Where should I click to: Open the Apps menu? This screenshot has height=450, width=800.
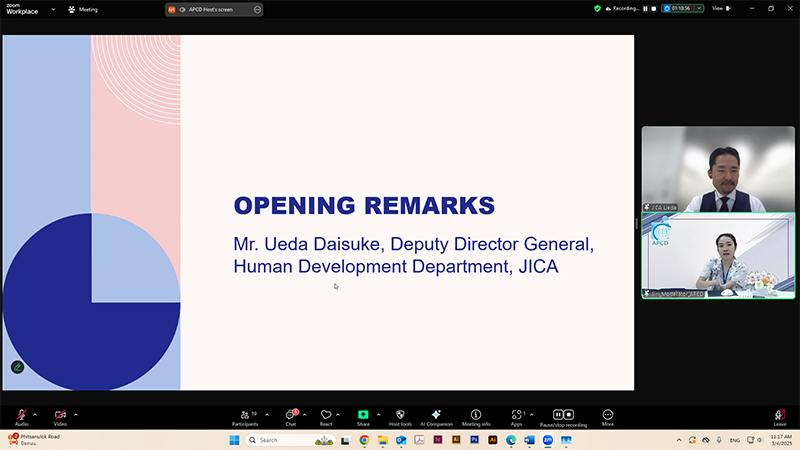coord(516,415)
